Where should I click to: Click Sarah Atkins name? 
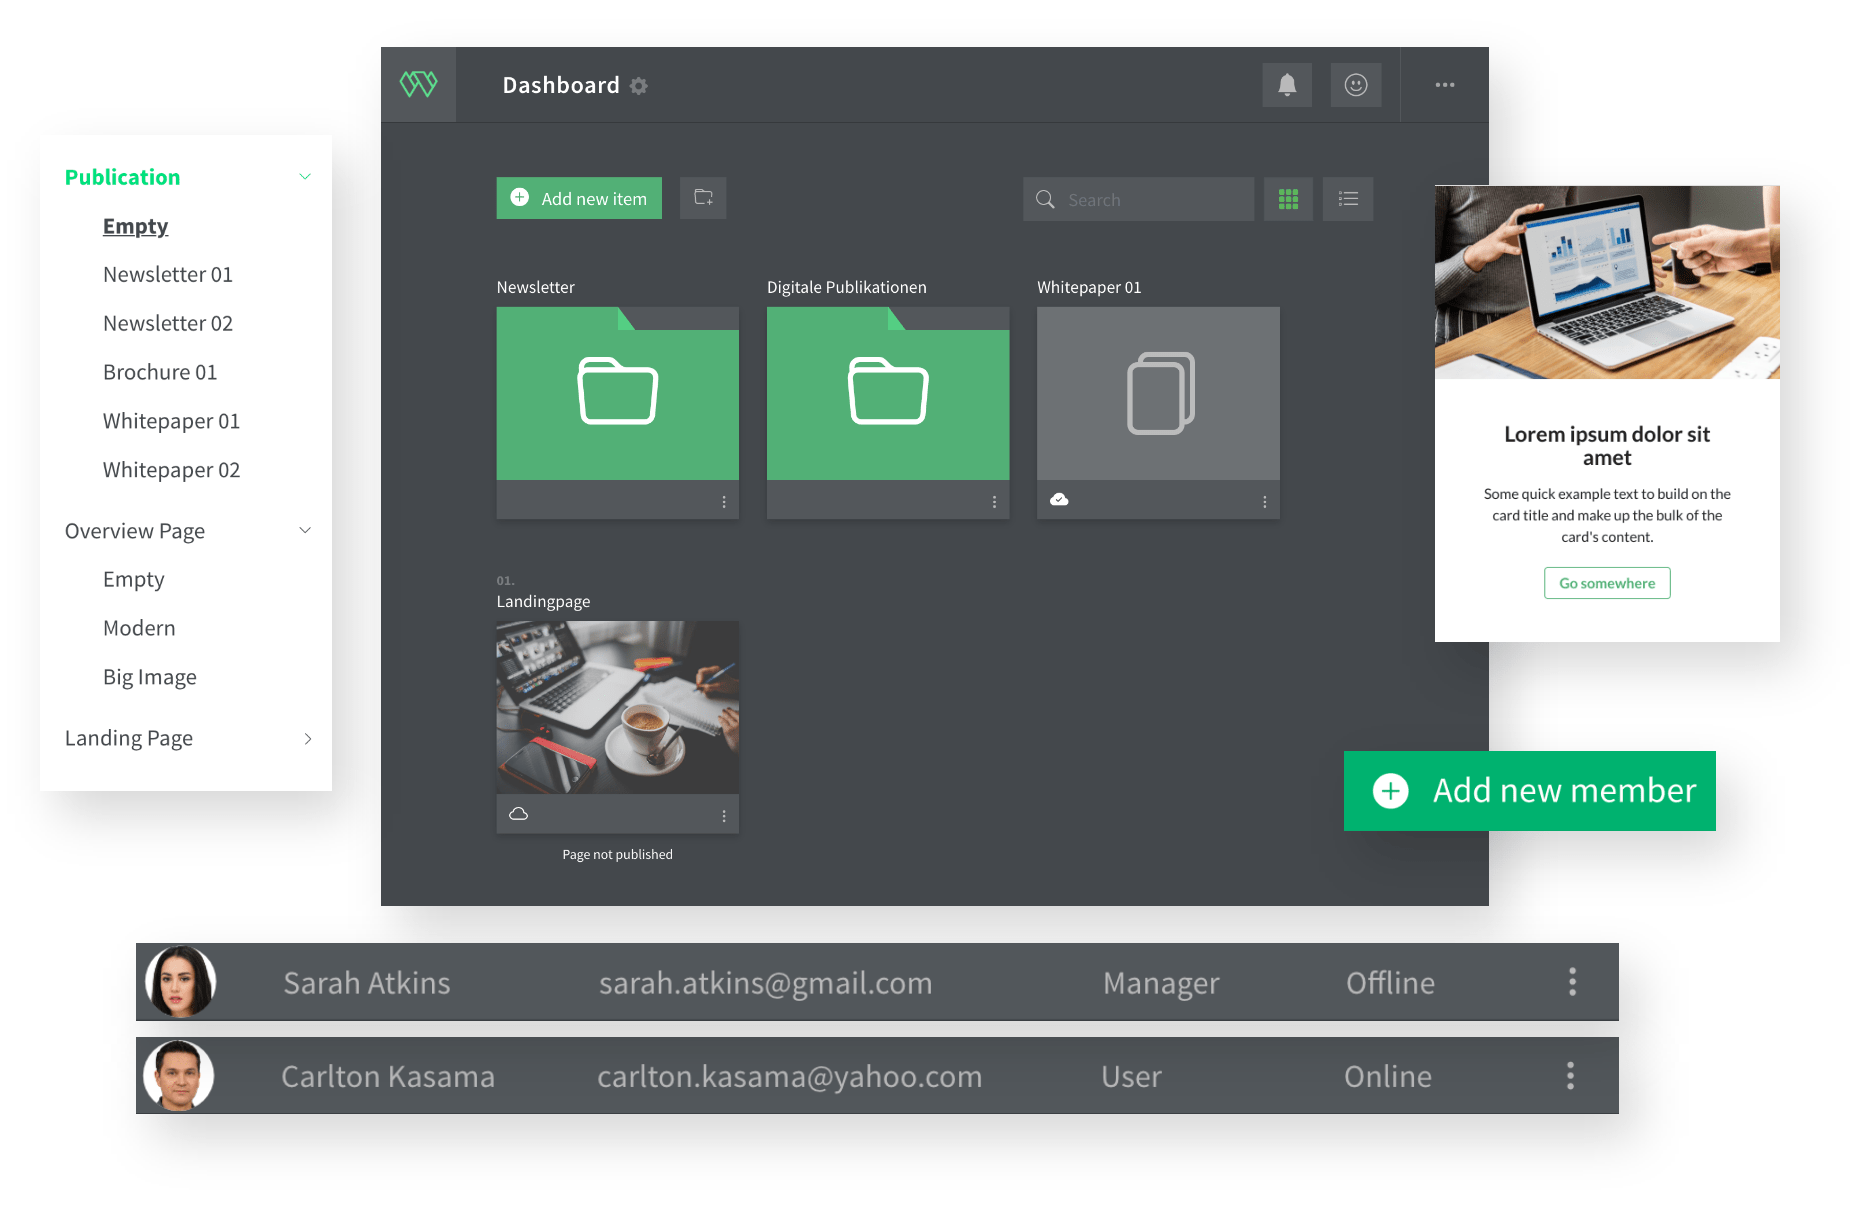tap(367, 983)
